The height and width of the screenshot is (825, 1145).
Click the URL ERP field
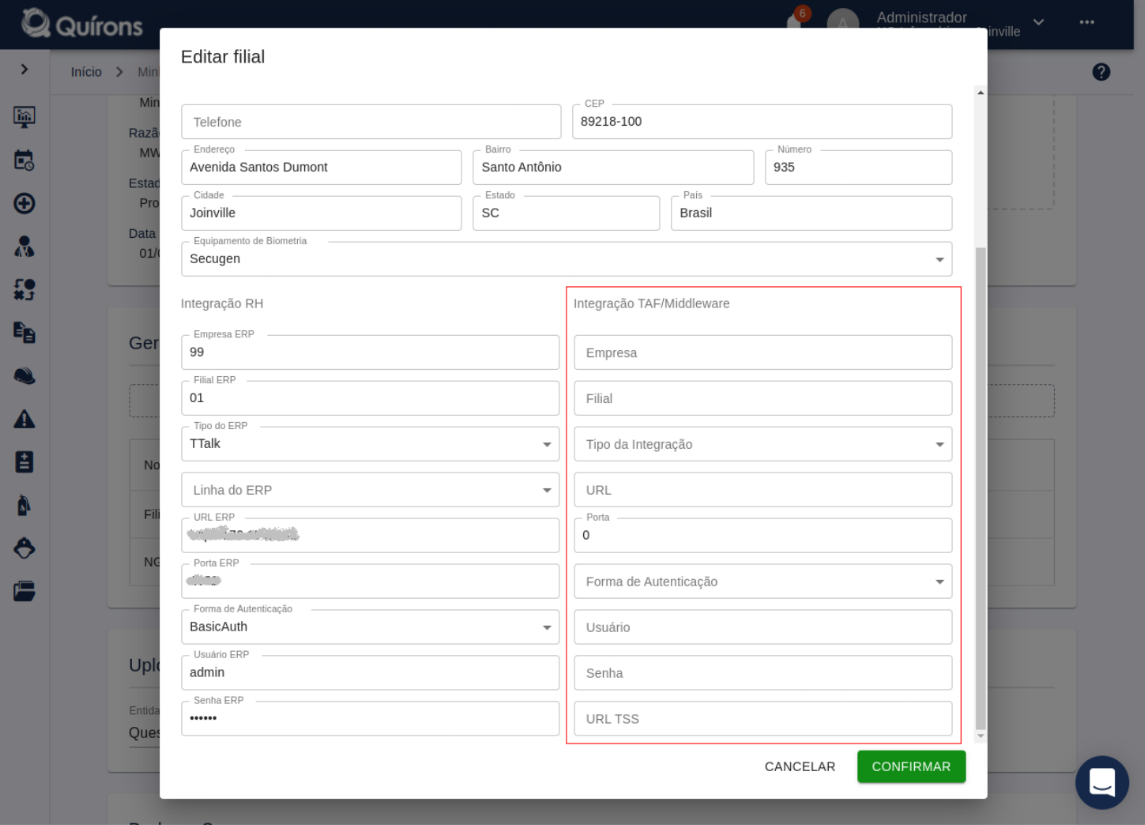click(370, 535)
